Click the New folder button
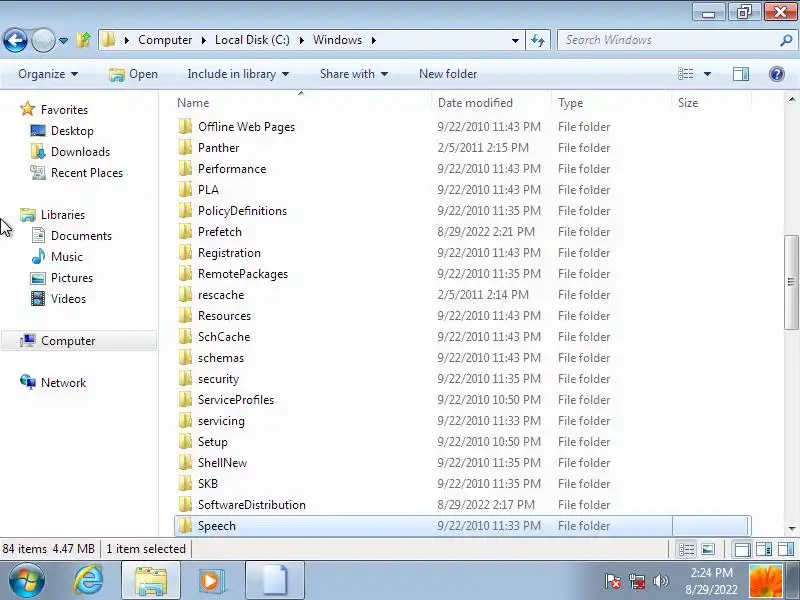The height and width of the screenshot is (600, 800). tap(448, 74)
